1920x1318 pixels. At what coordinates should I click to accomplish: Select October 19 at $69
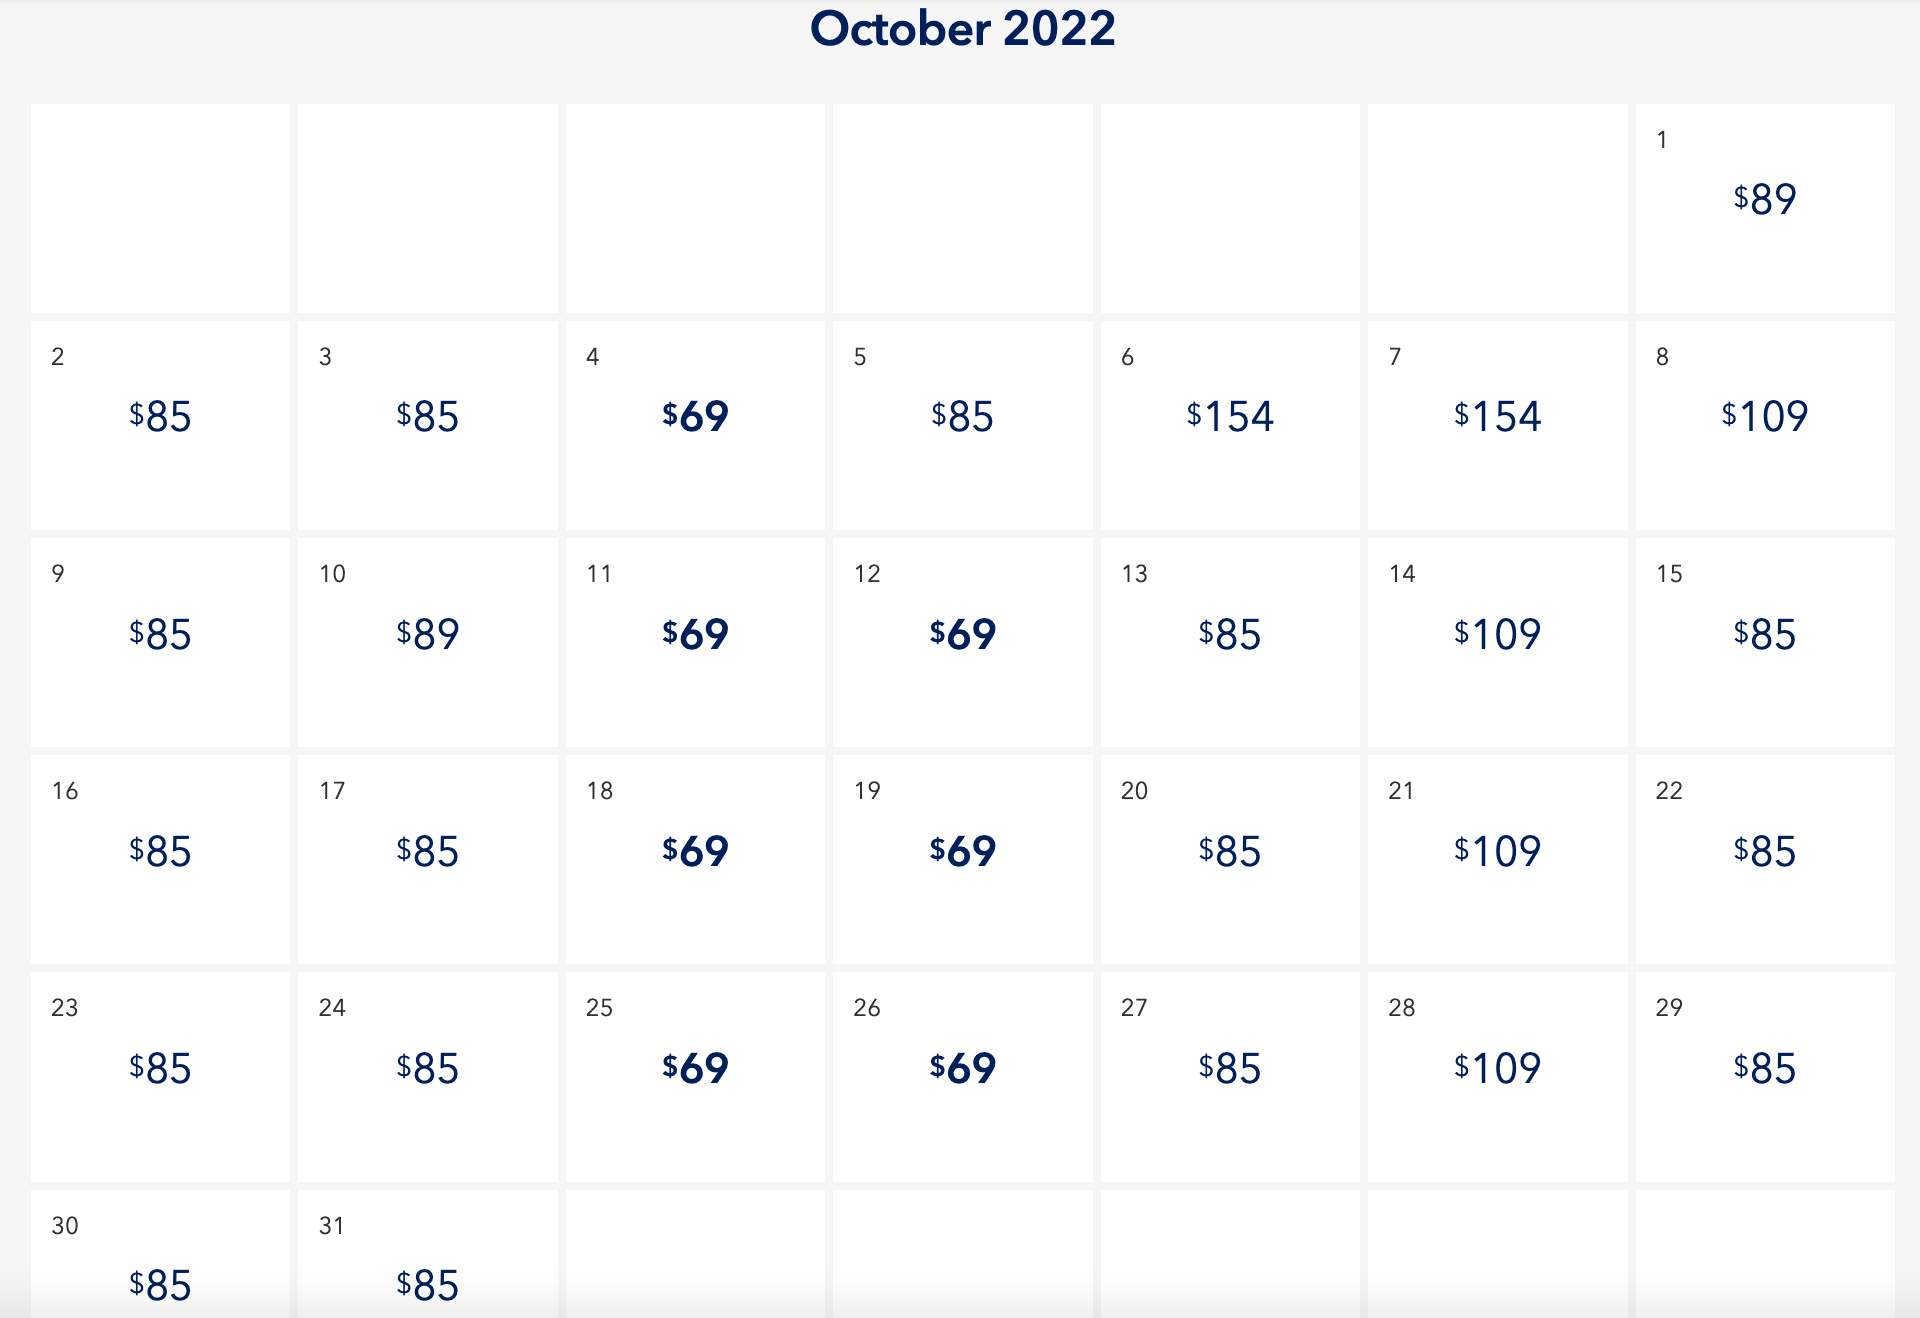click(962, 851)
